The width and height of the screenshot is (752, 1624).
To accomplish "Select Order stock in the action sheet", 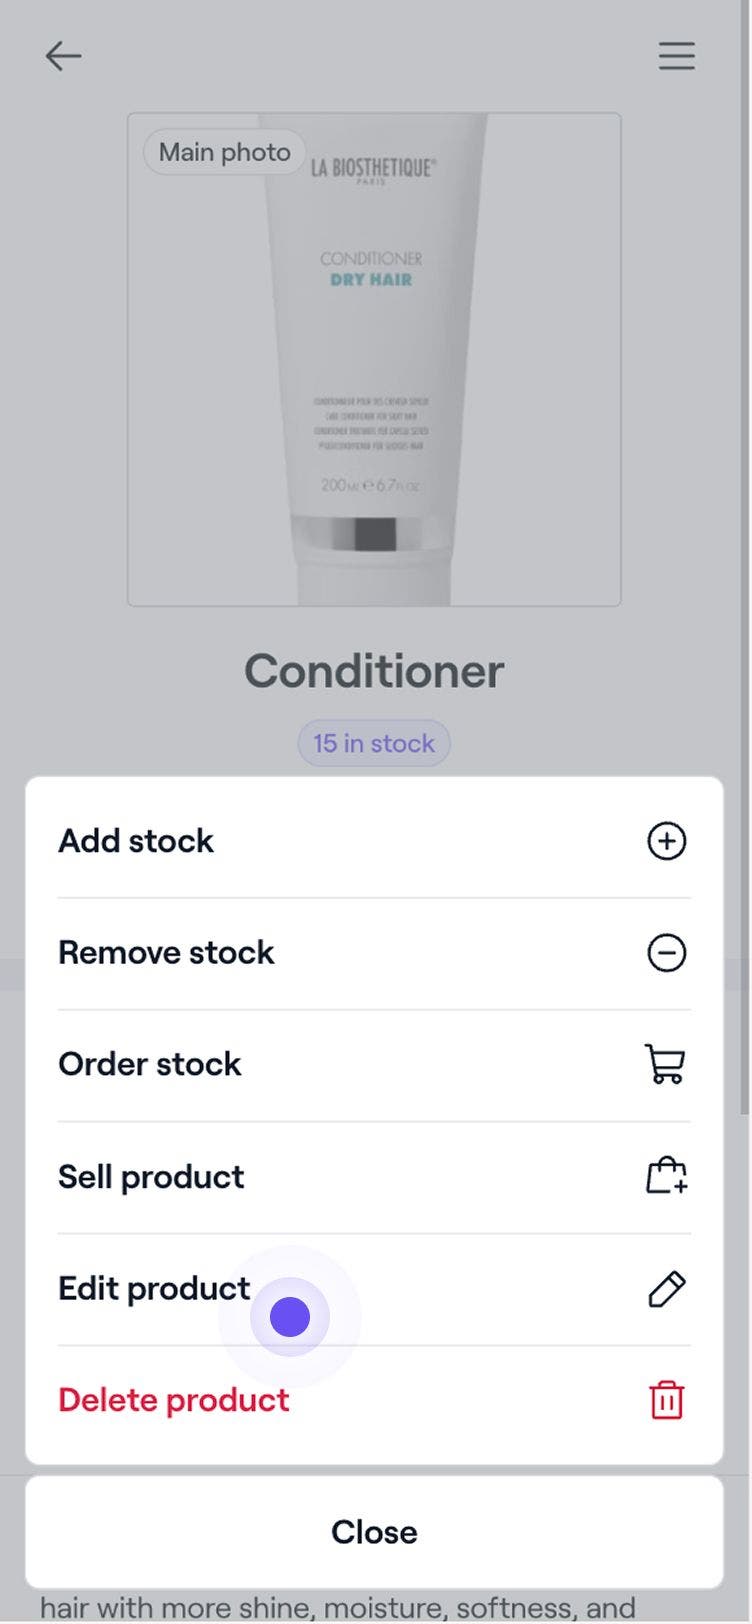I will pos(150,1064).
